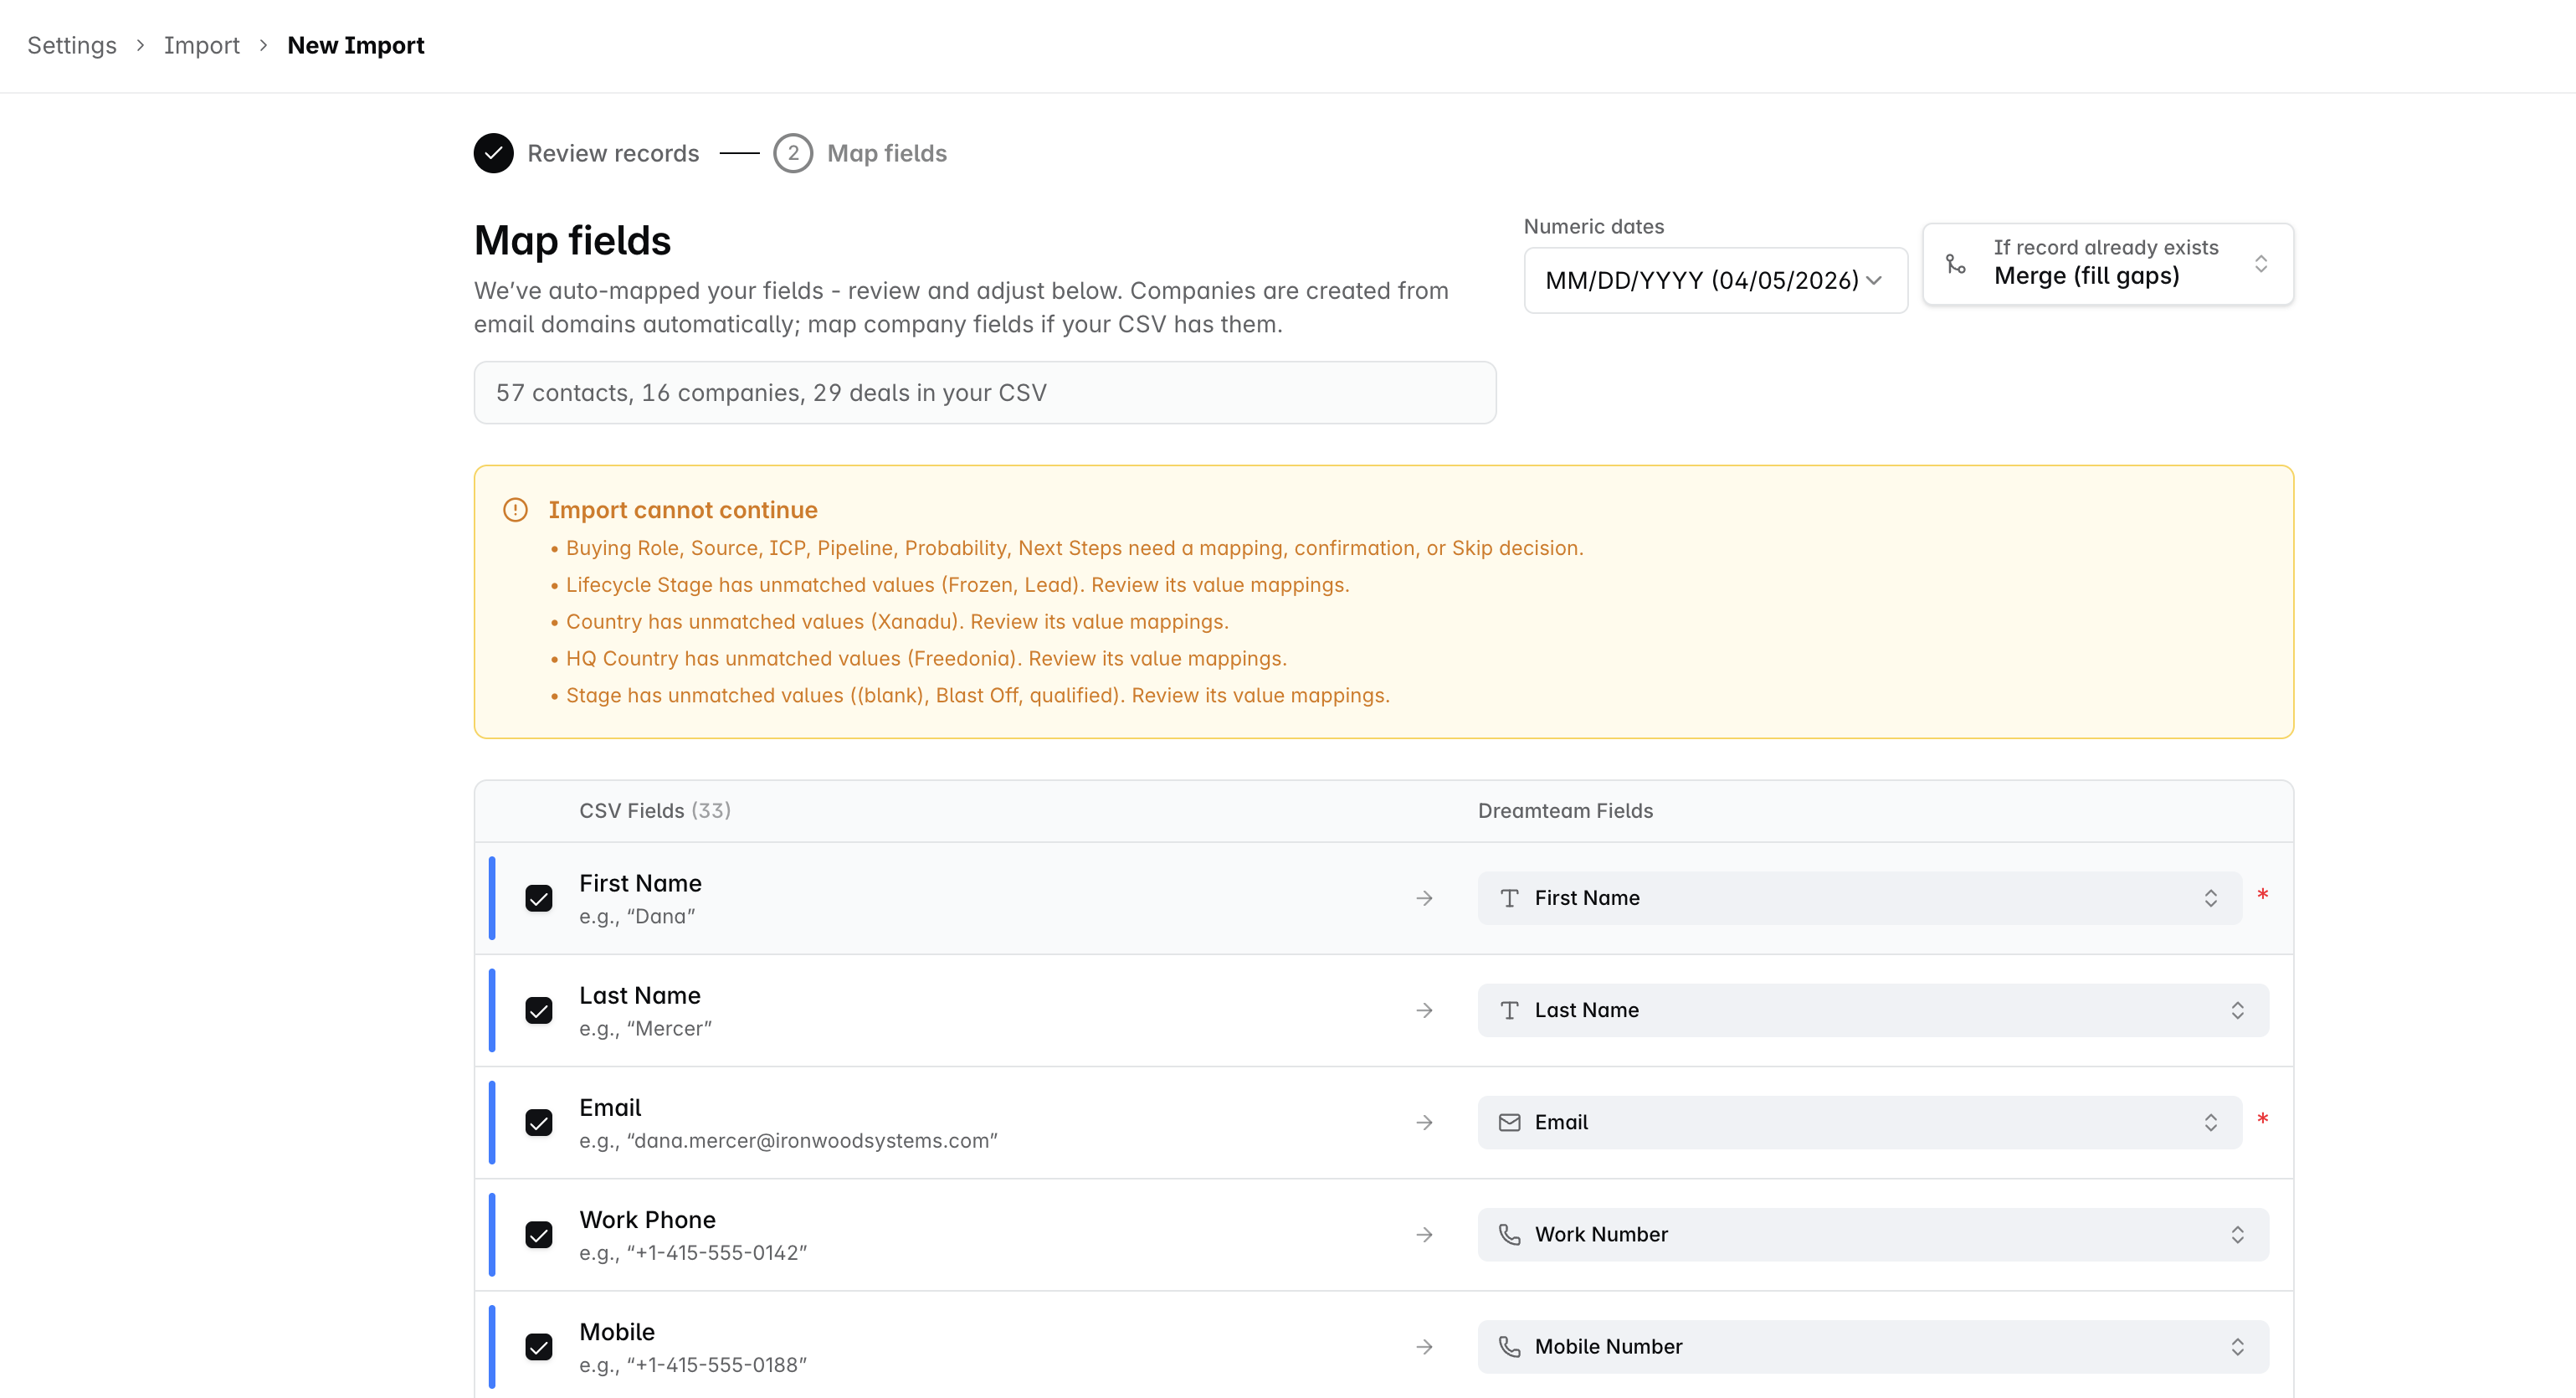Click the text-type icon in Last Name dropdown
Image resolution: width=2576 pixels, height=1398 pixels.
tap(1510, 1010)
